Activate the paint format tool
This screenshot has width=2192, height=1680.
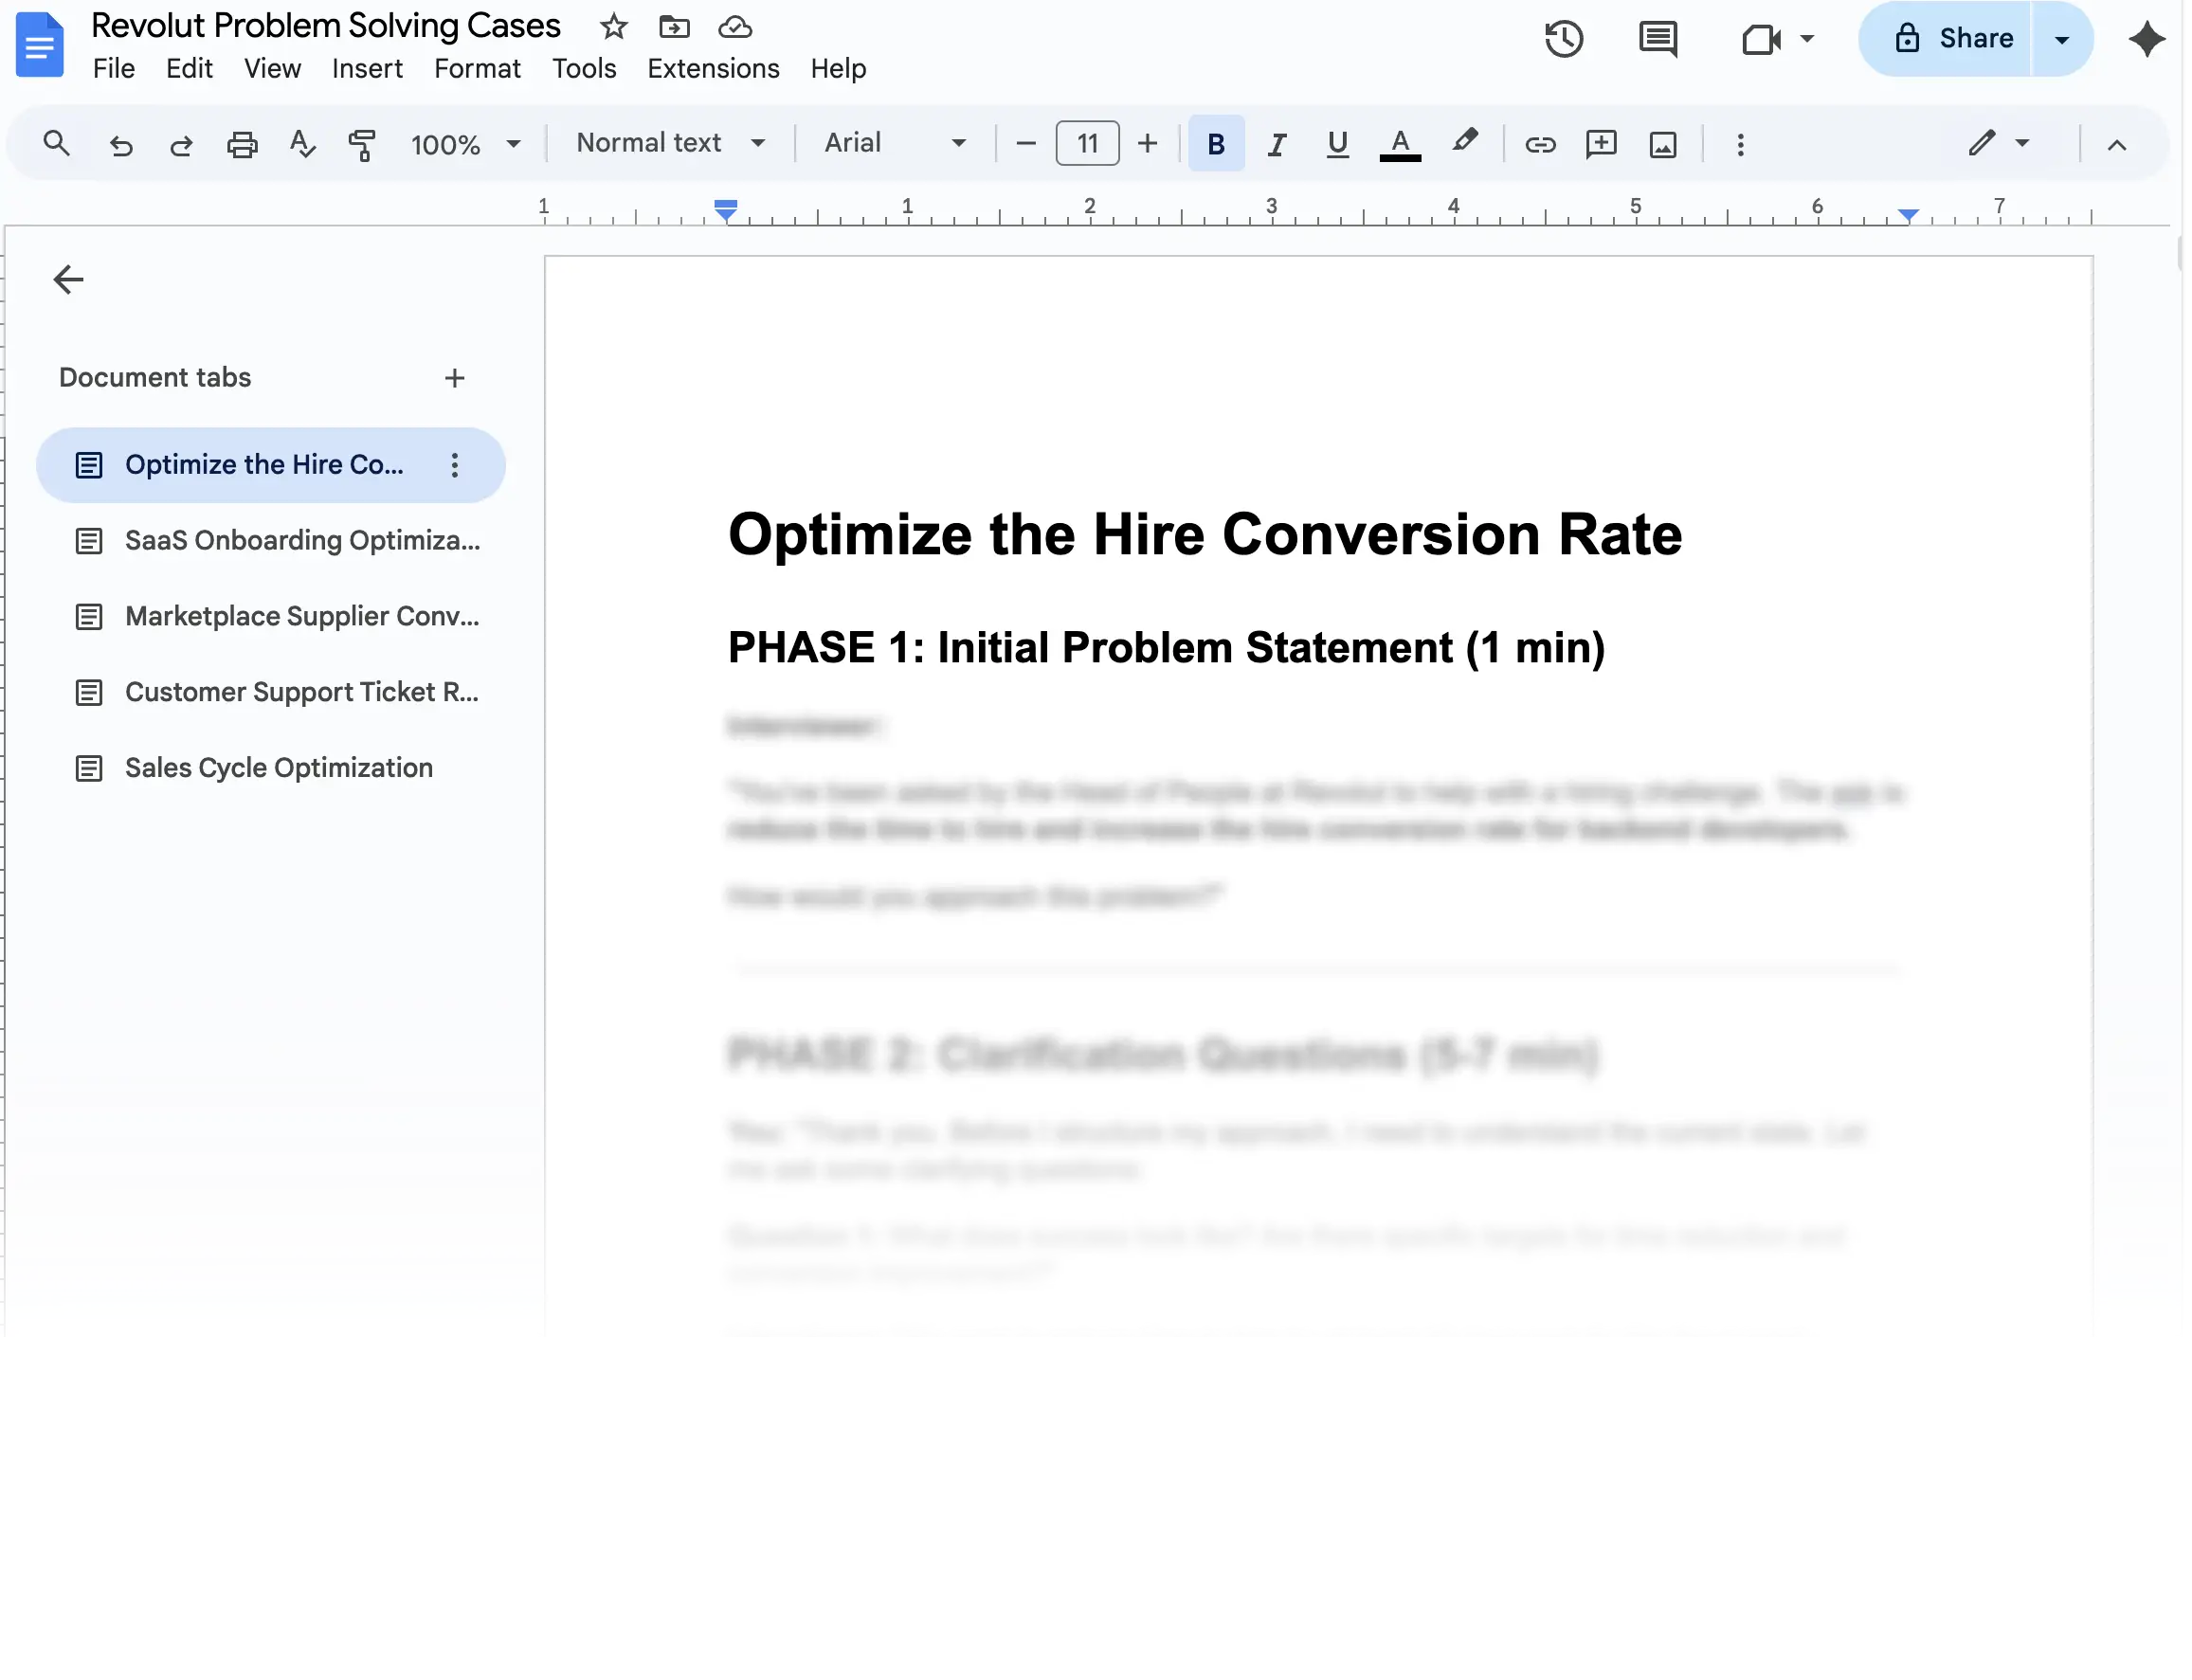click(362, 145)
